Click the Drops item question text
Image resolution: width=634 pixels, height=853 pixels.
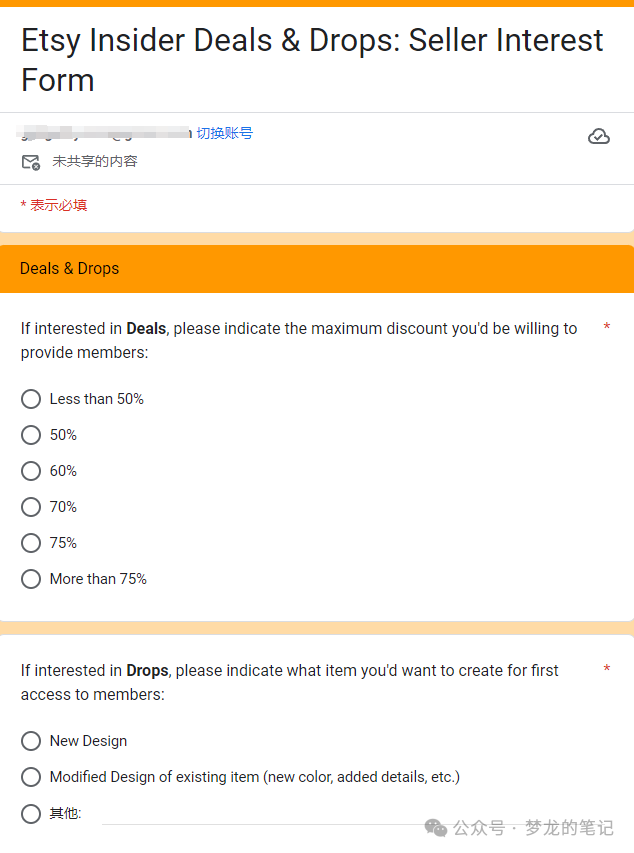click(x=290, y=682)
